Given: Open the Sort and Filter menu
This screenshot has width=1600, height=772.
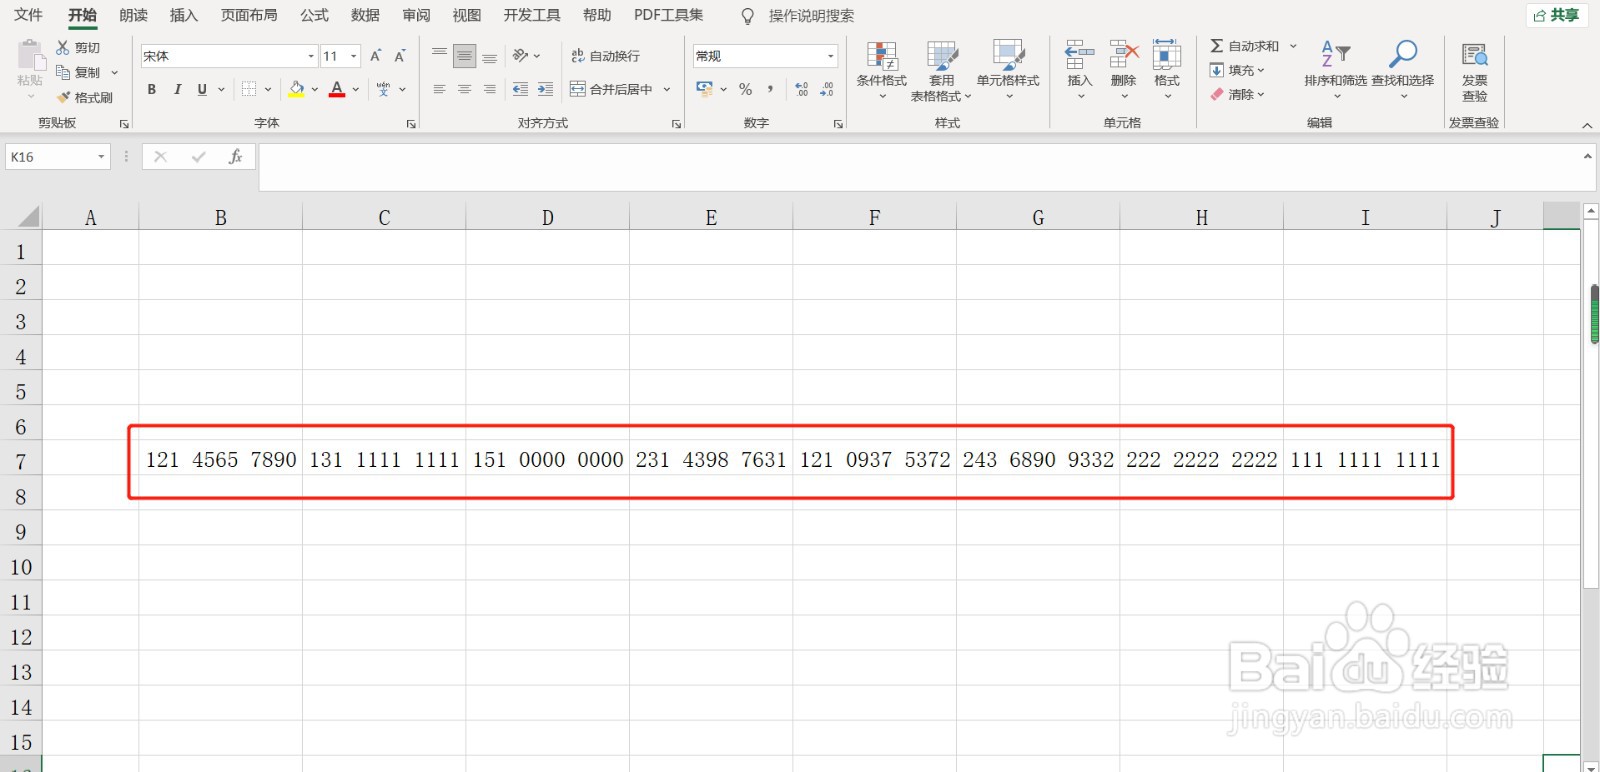Looking at the screenshot, I should tap(1335, 68).
